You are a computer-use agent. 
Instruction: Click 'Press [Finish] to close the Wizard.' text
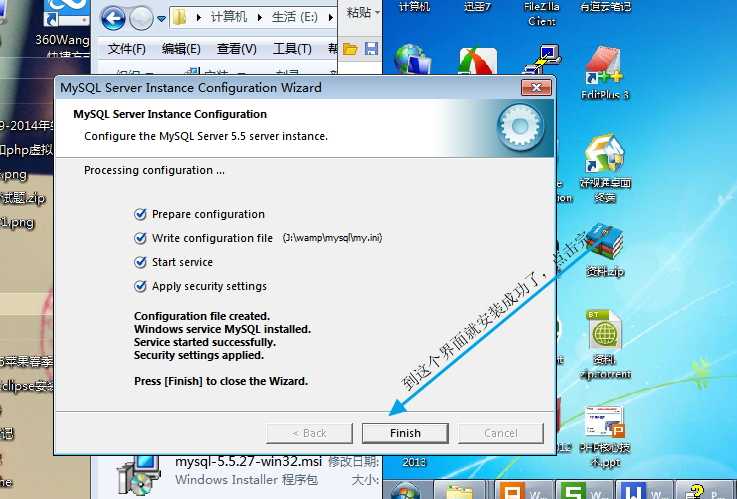221,381
